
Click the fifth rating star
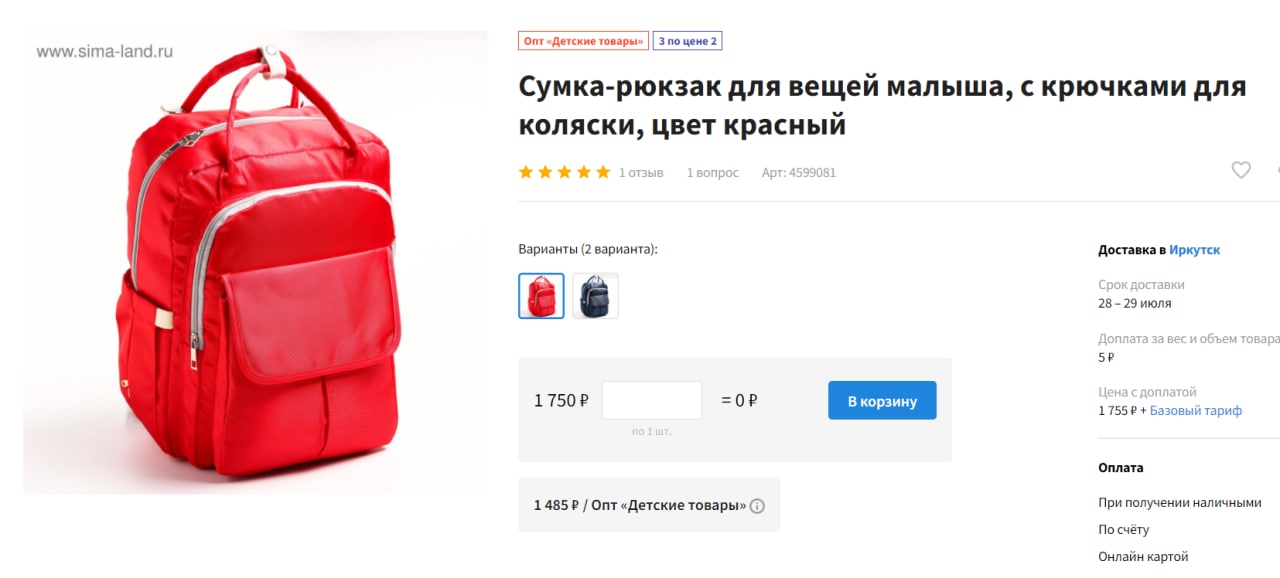pyautogui.click(x=603, y=172)
